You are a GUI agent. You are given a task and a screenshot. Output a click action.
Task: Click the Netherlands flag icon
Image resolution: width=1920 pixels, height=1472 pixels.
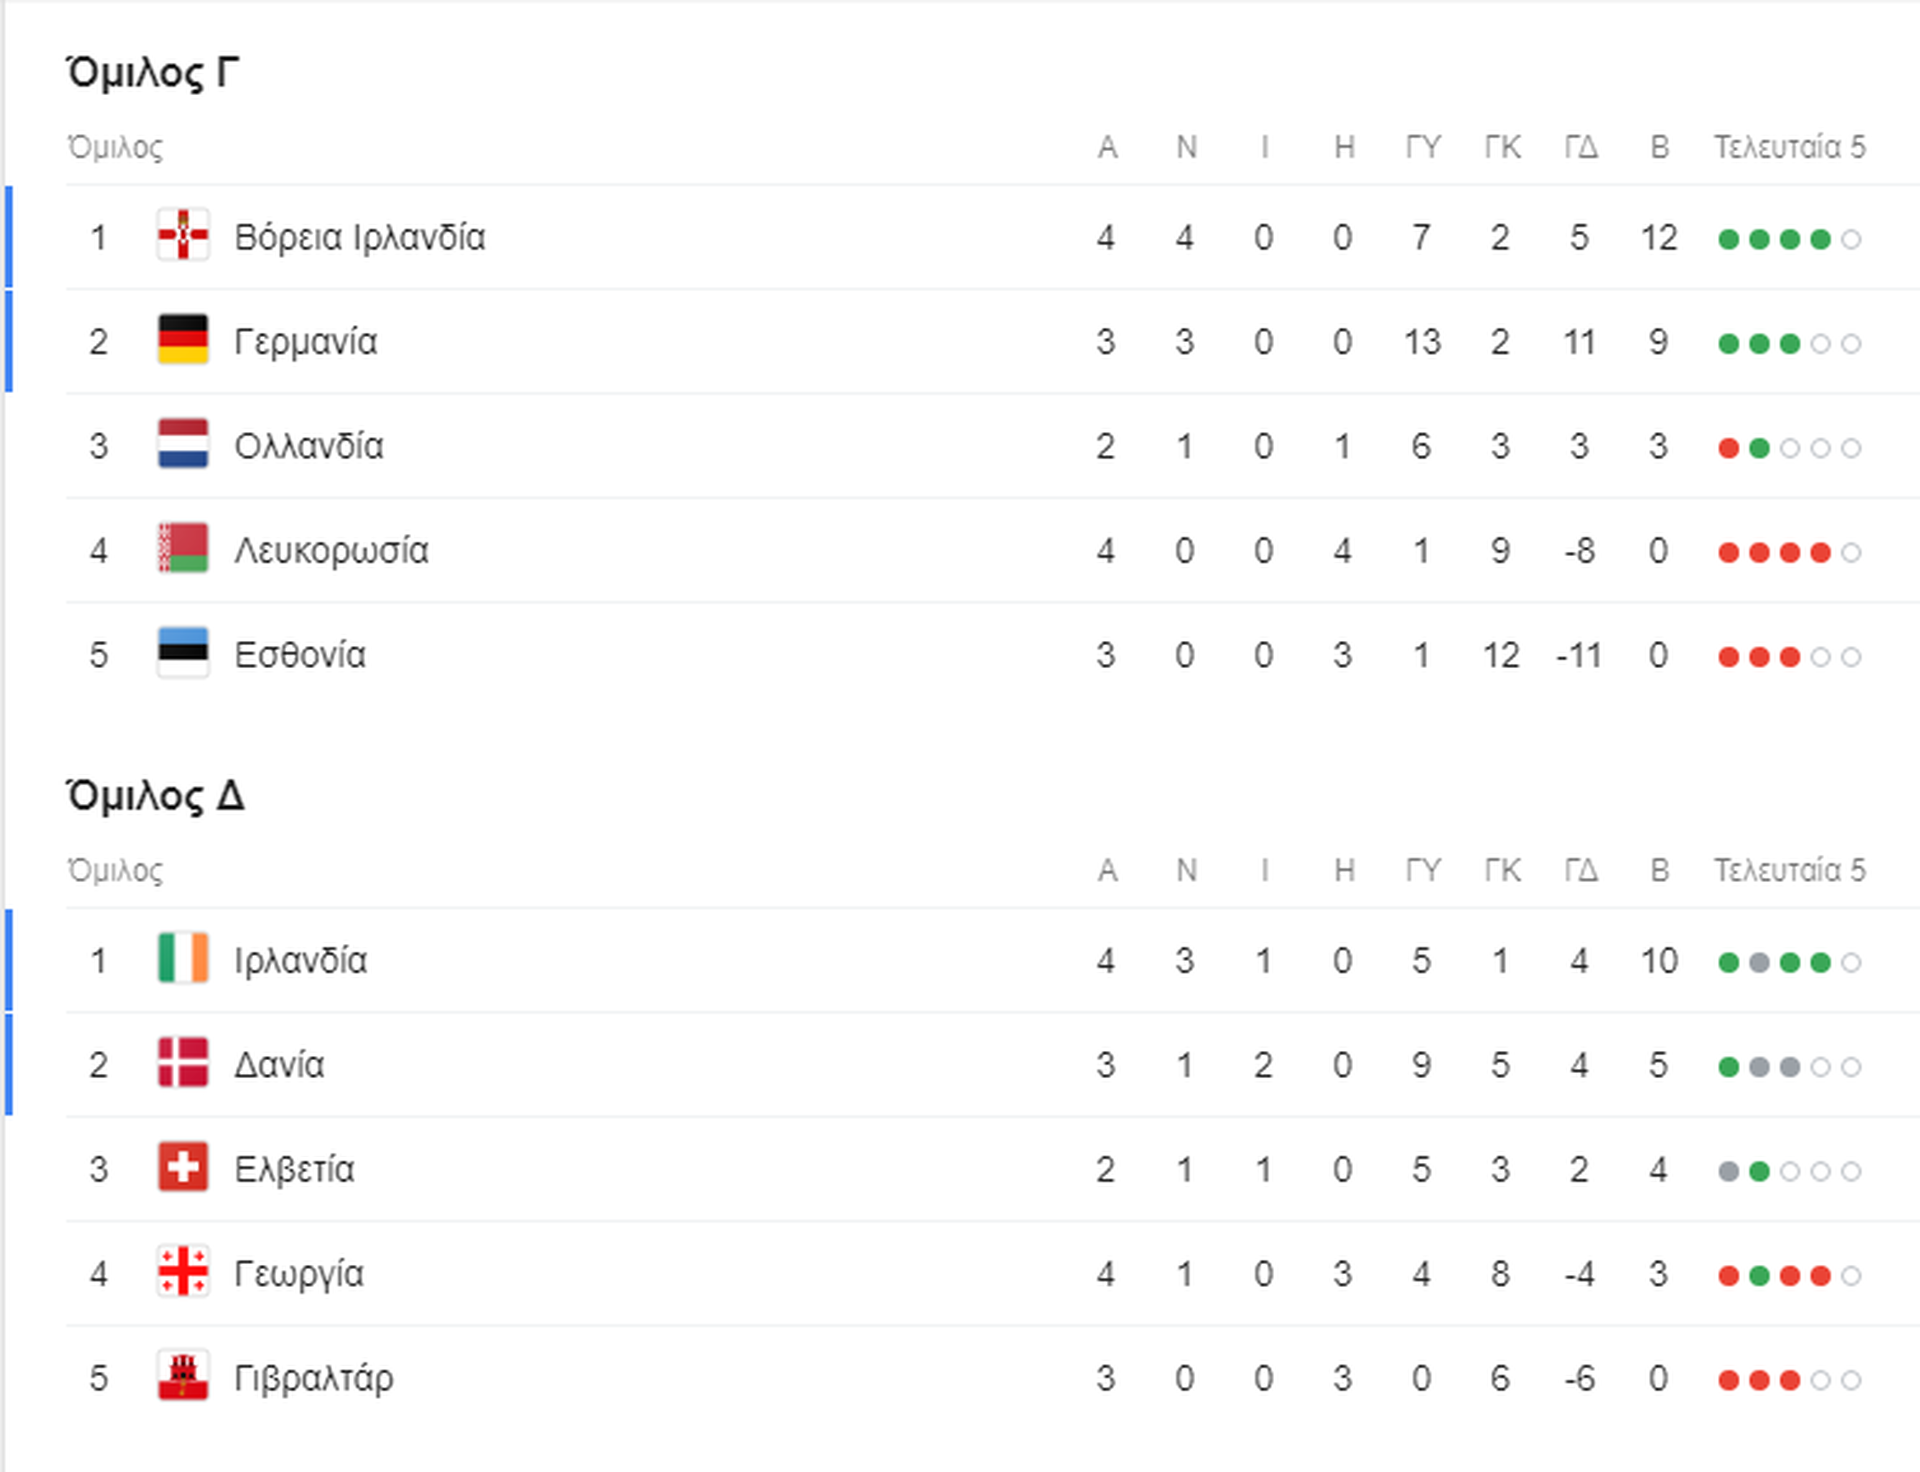coord(183,443)
